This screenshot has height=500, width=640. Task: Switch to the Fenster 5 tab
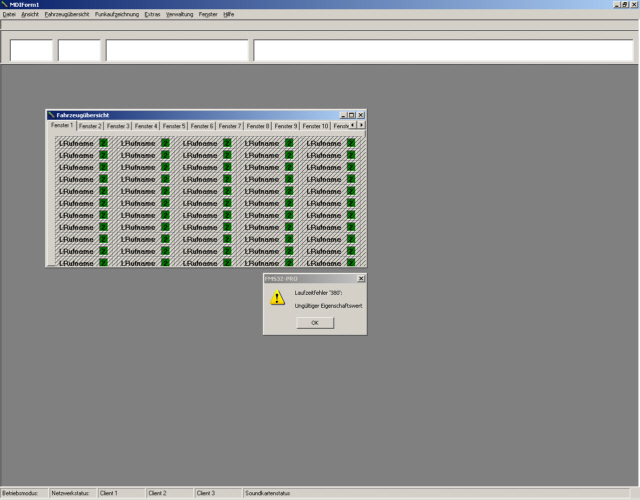click(174, 126)
